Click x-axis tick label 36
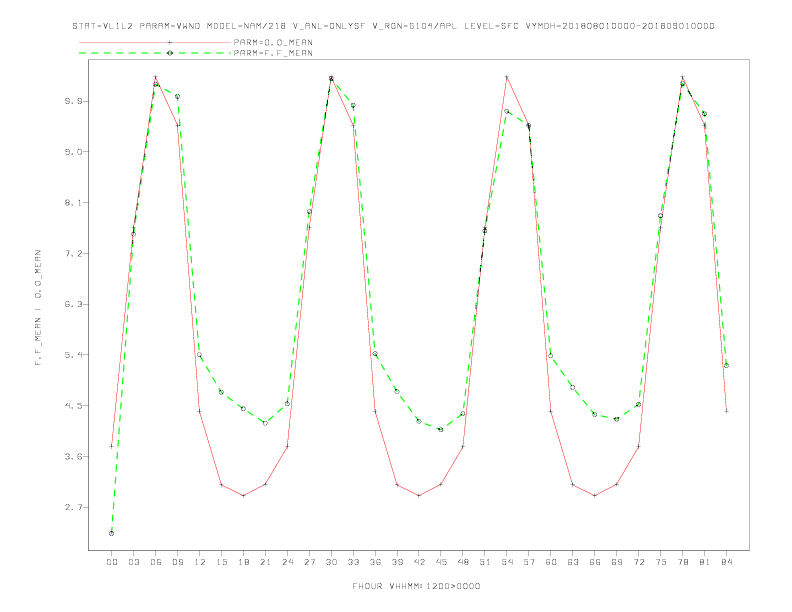The height and width of the screenshot is (612, 792). coord(375,562)
